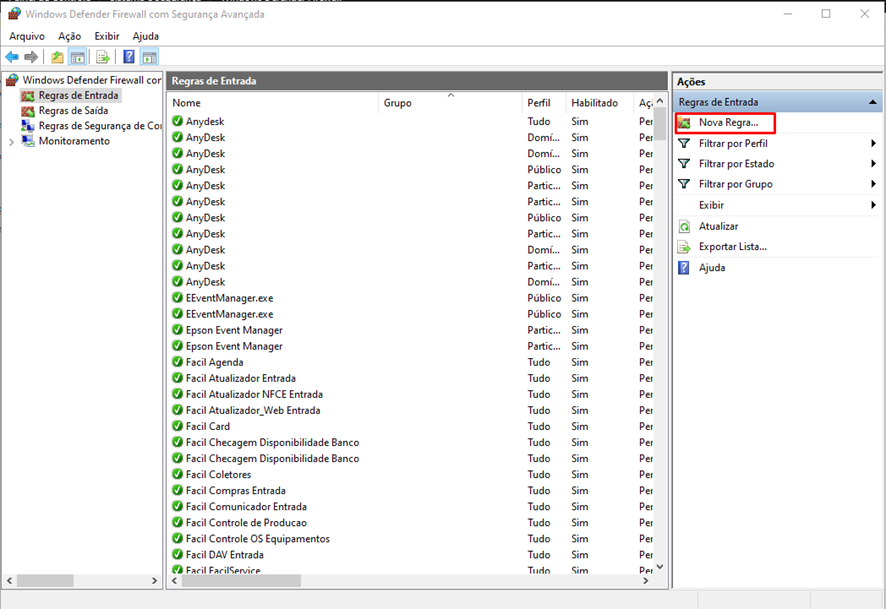Click the Exportar Lista icon in Ações
This screenshot has height=609, width=886.
pos(684,247)
